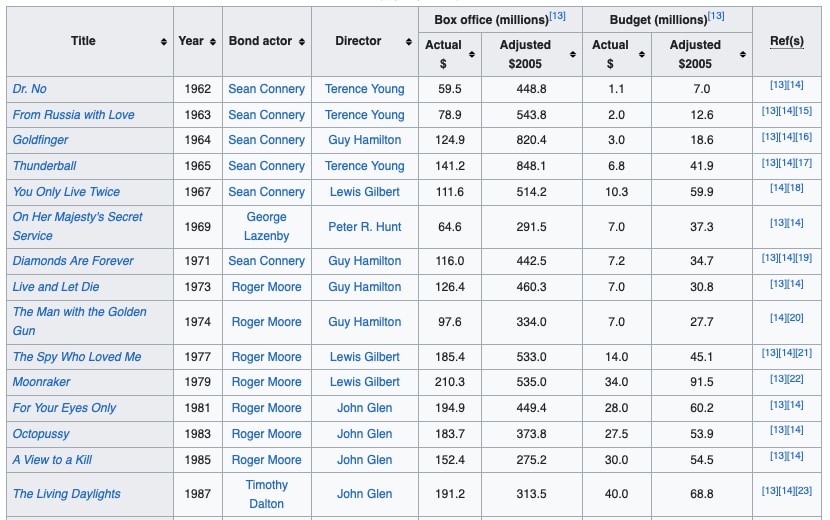Screen dimensions: 830x520
Task: Click Roger Moore in Moonraker row
Action: [266, 382]
